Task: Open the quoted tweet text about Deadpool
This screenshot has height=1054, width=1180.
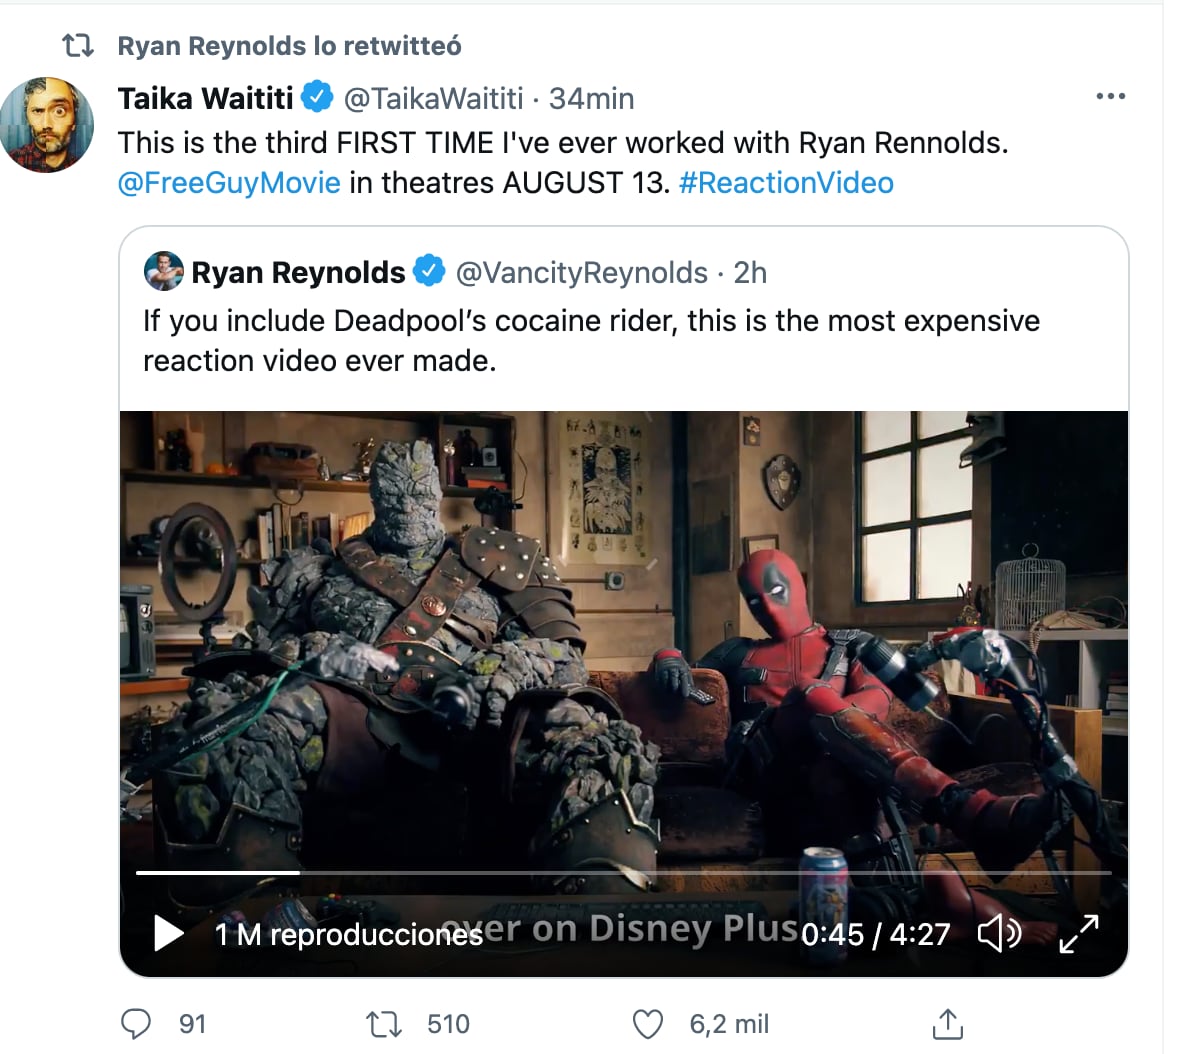Action: [590, 340]
